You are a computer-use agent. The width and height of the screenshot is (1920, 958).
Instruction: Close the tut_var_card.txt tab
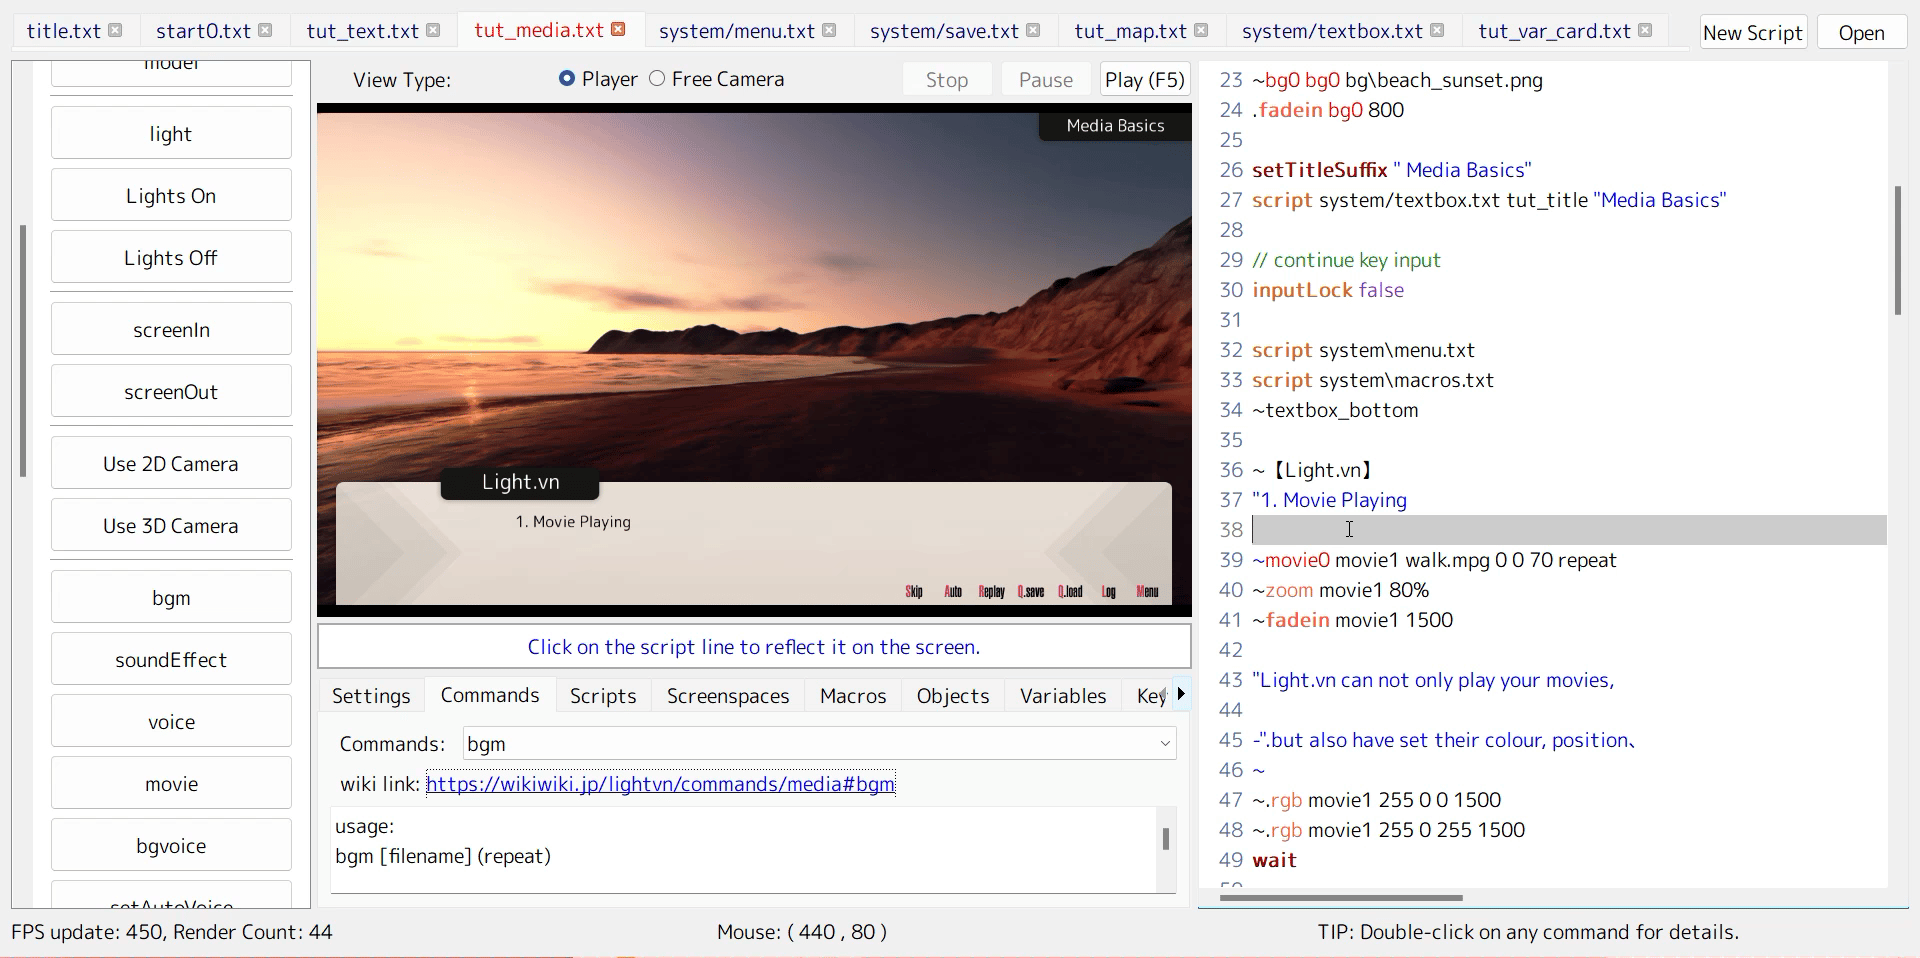[1645, 30]
